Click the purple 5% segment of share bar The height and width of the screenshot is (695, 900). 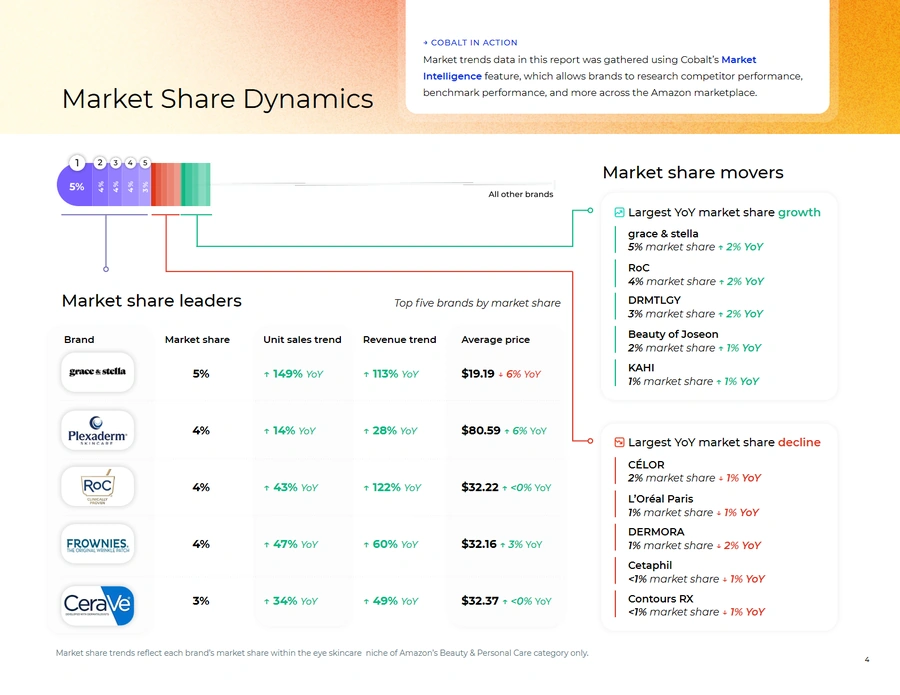(x=75, y=184)
